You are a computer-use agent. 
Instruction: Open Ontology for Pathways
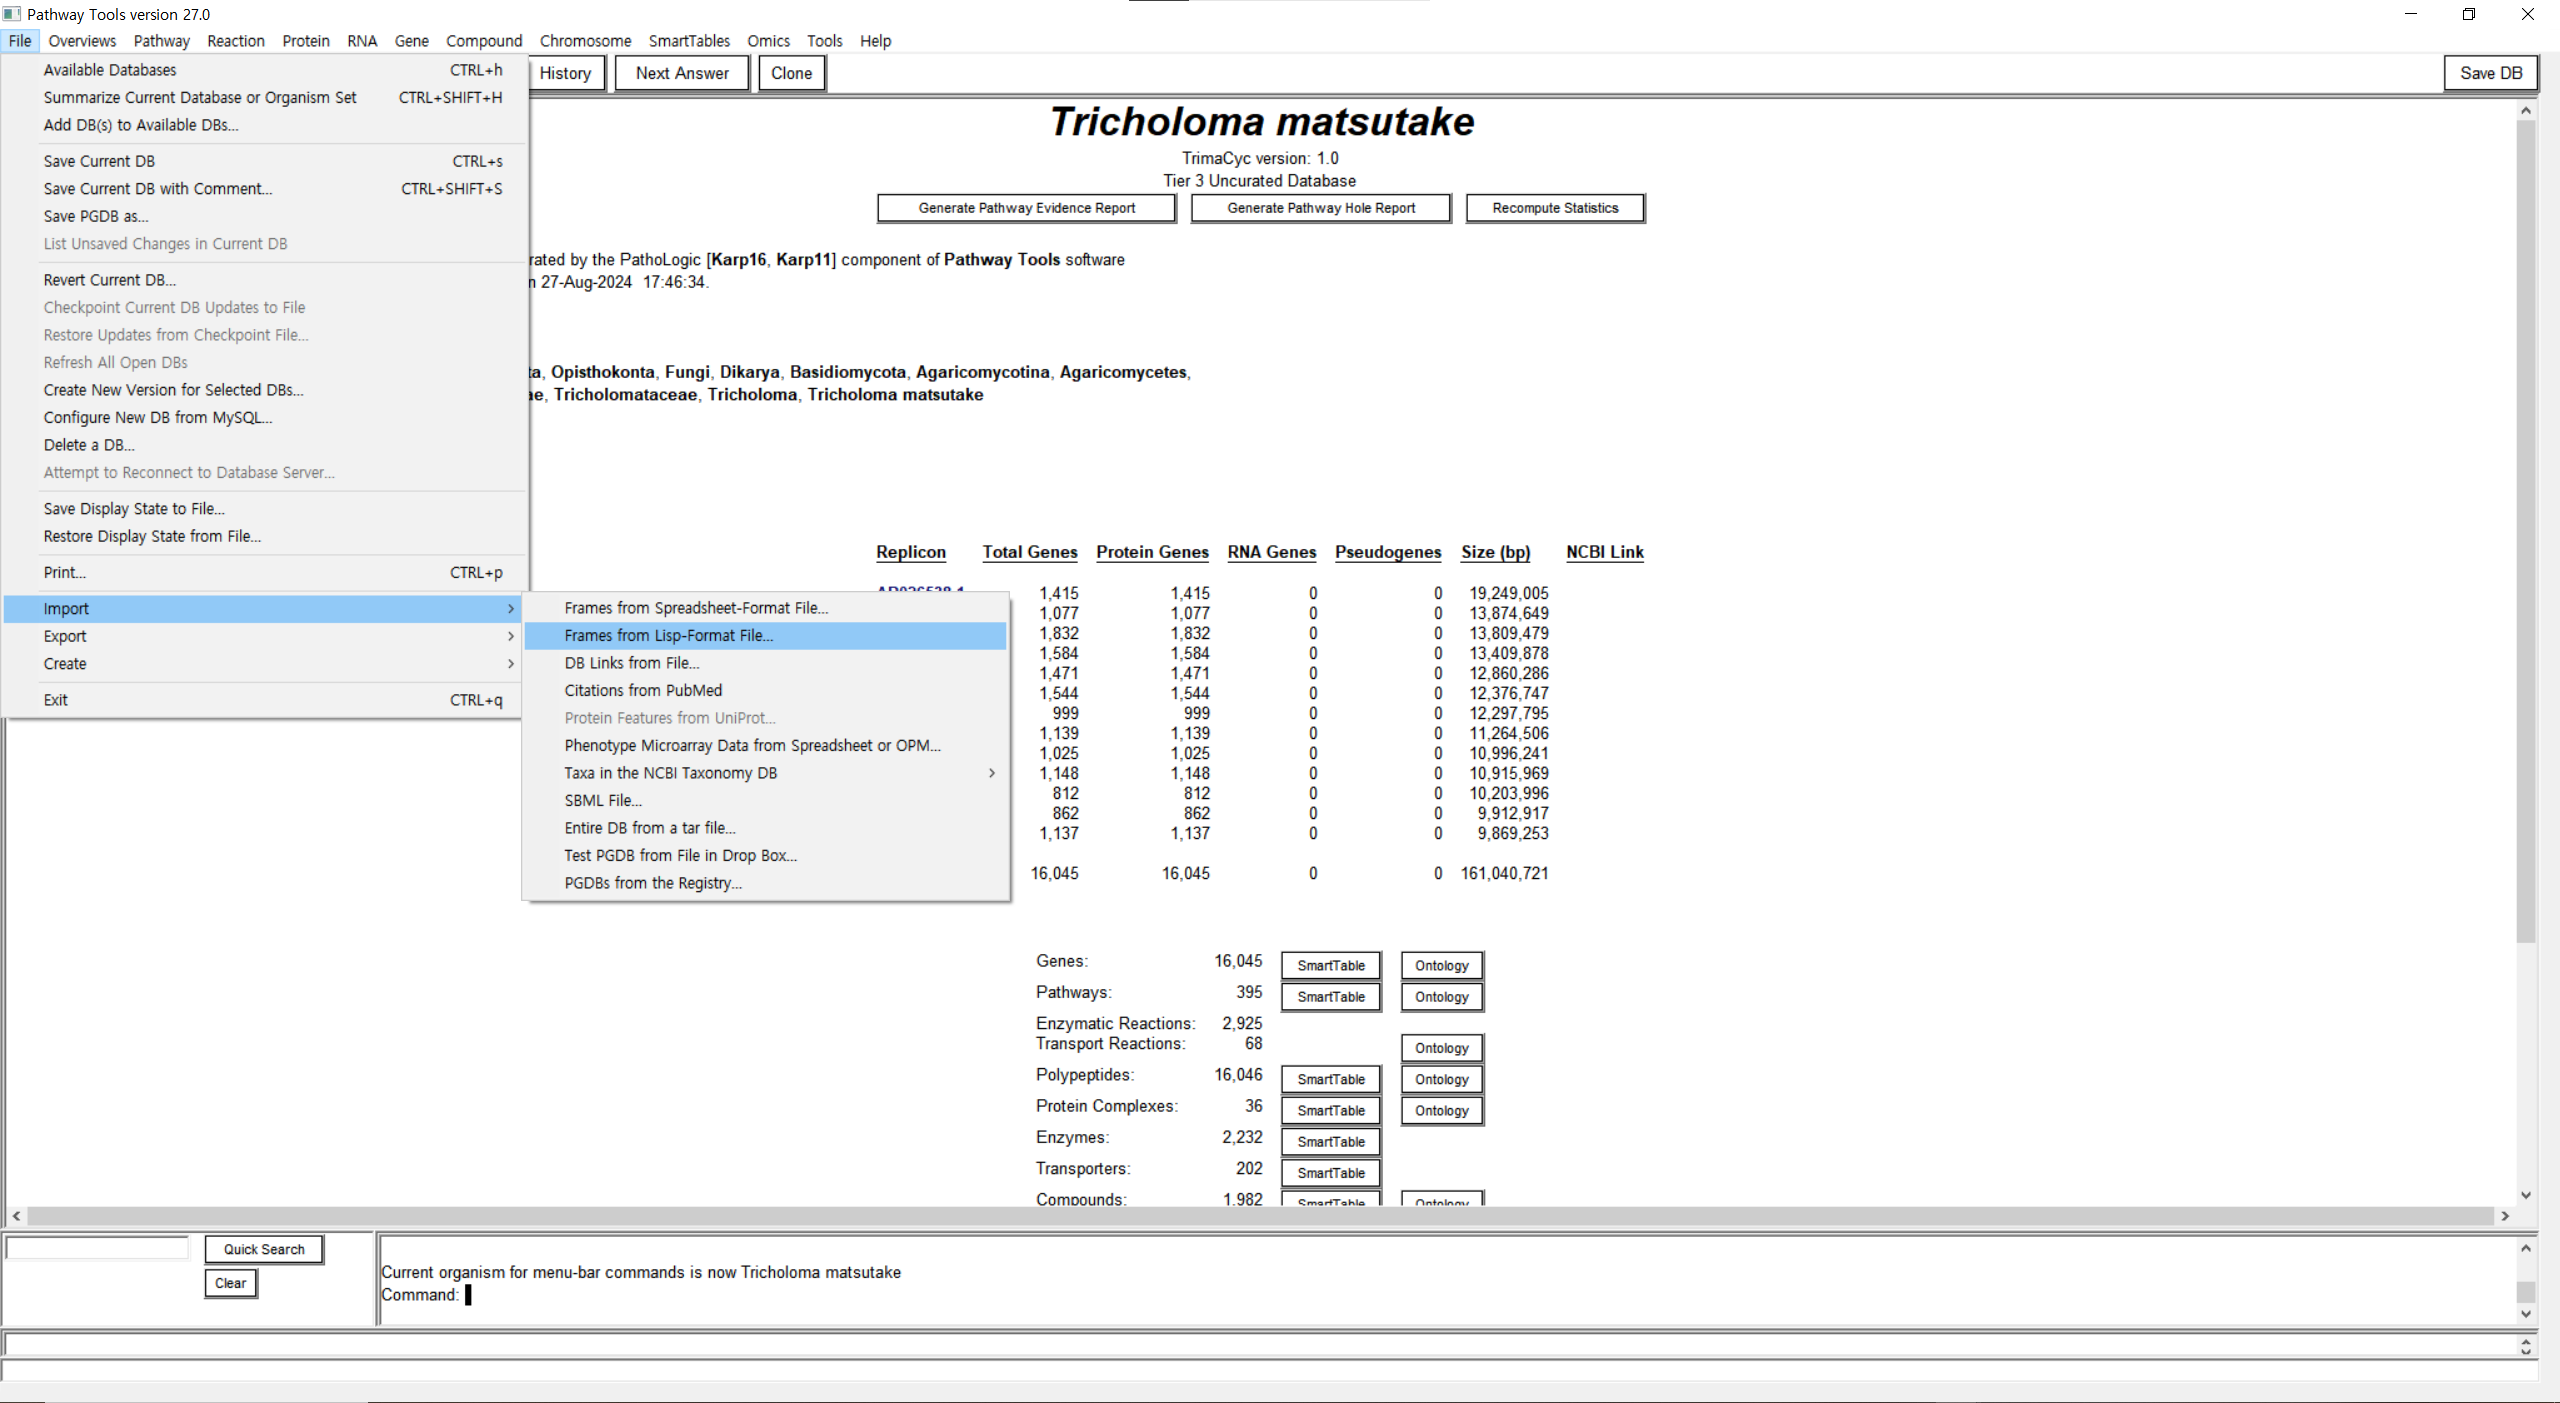point(1442,997)
